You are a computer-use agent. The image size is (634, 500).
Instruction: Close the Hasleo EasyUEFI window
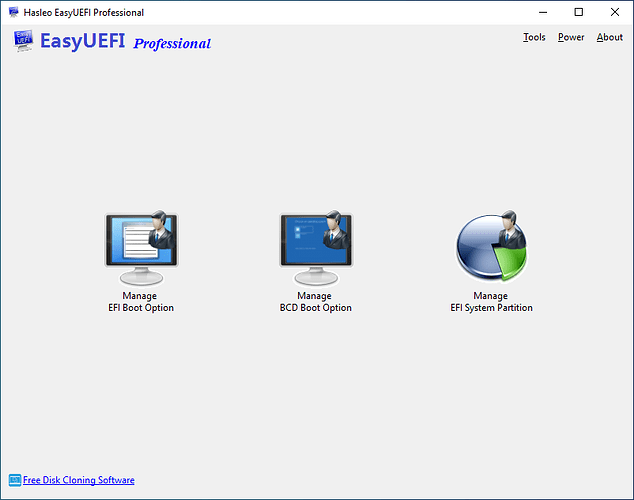click(x=614, y=12)
